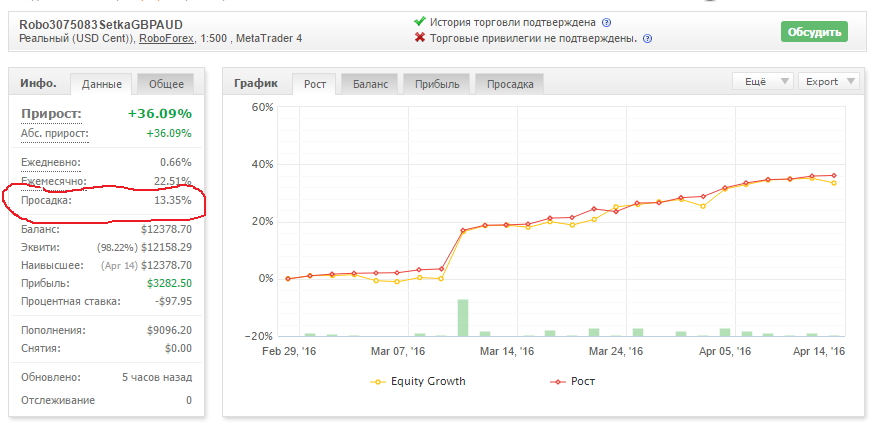The image size is (873, 438).
Task: Click the 13.35% drawdown value
Action: [x=173, y=200]
